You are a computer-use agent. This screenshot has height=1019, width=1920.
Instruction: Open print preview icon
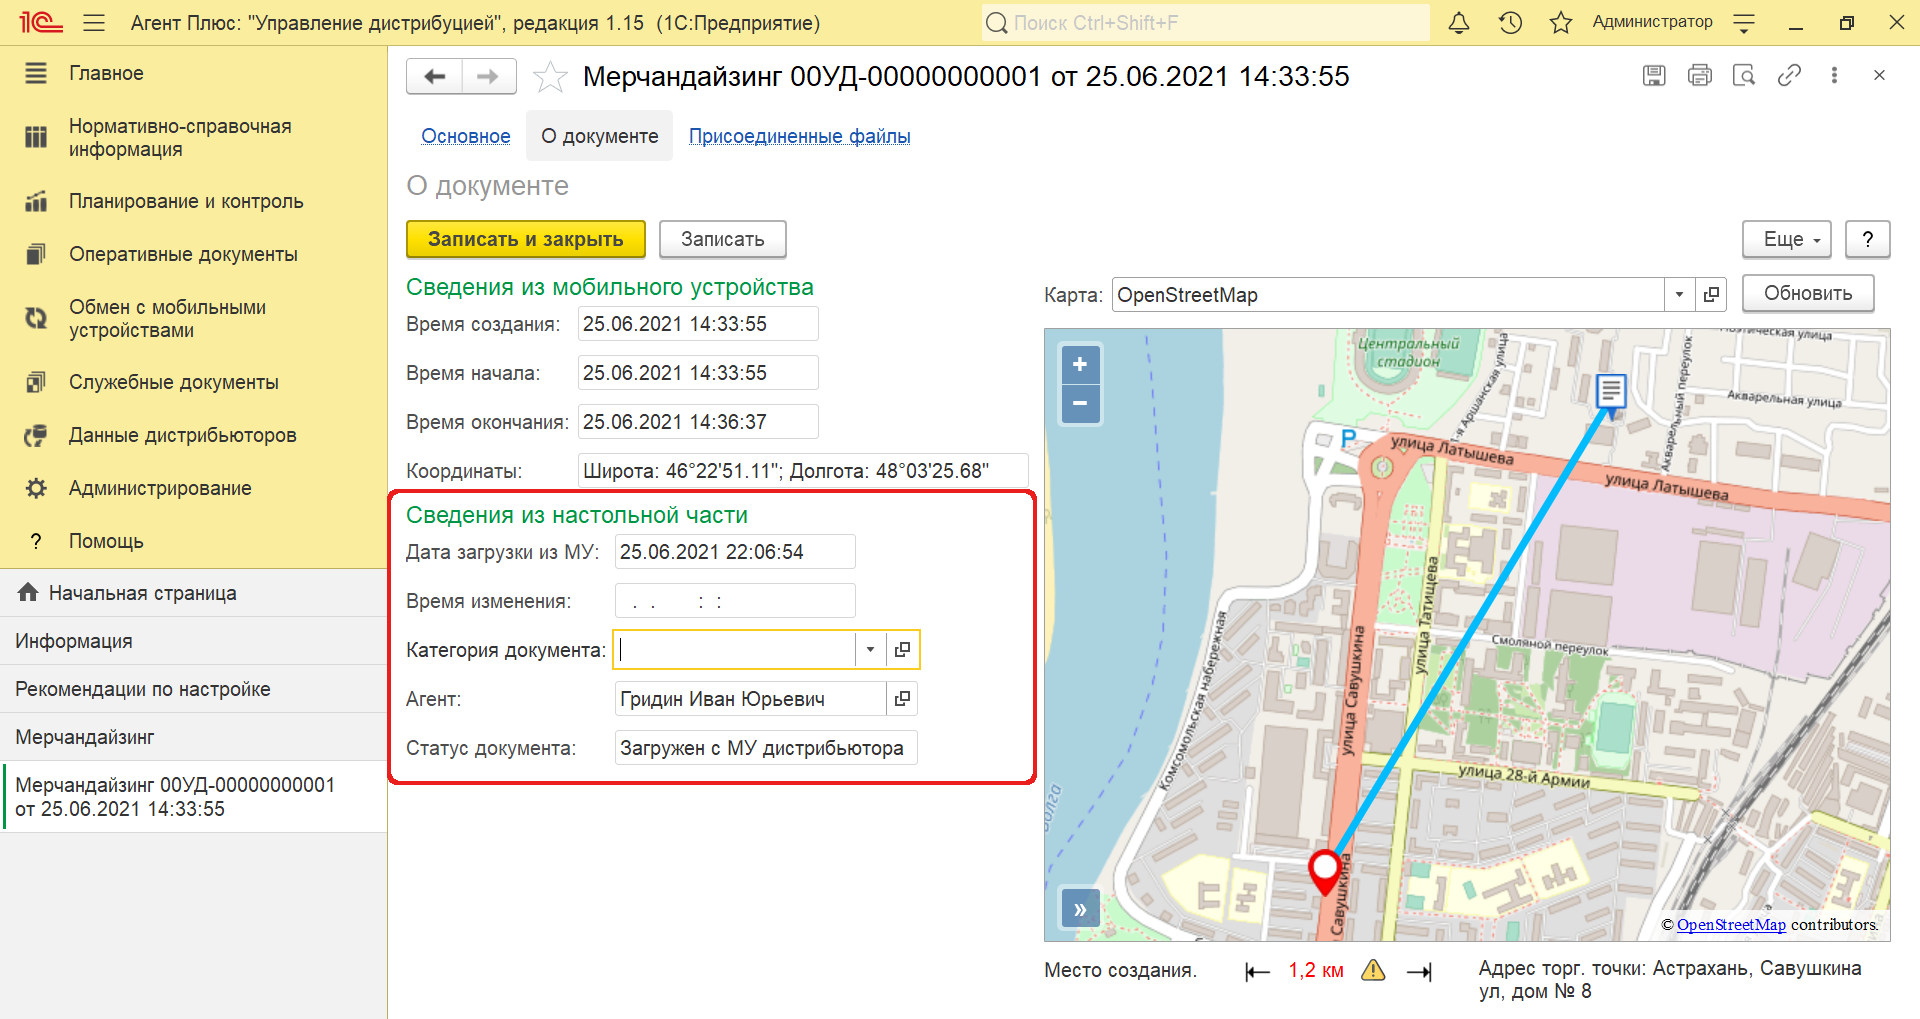1744,75
